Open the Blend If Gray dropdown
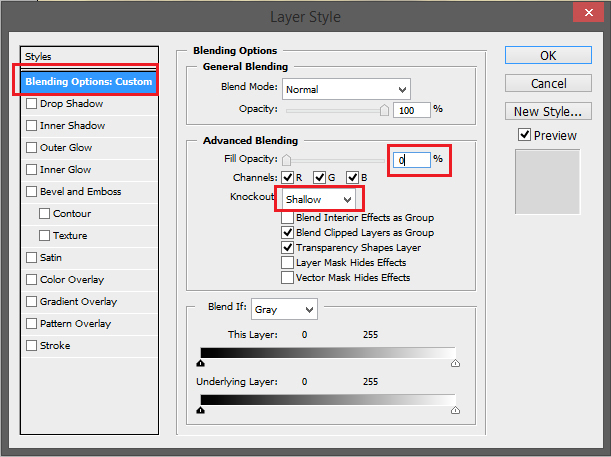Viewport: 611px width, 457px height. (284, 310)
